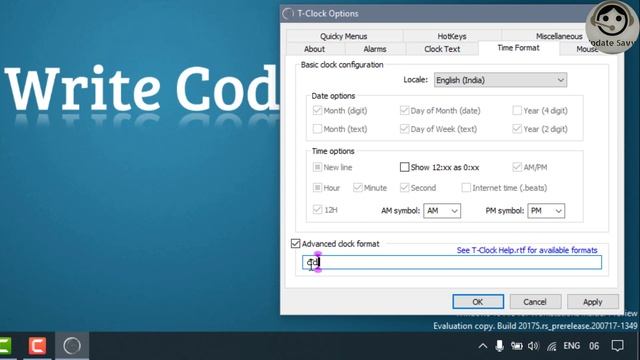Select the Time Format tab
The height and width of the screenshot is (360, 640).
518,48
